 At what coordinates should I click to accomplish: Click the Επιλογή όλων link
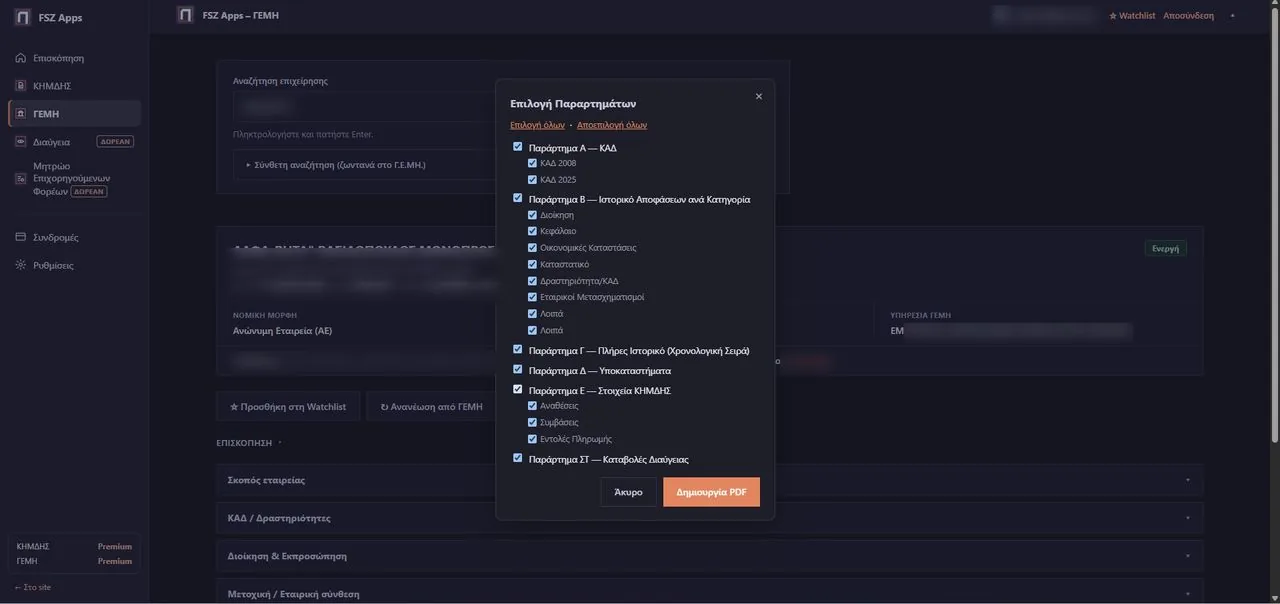click(x=538, y=125)
